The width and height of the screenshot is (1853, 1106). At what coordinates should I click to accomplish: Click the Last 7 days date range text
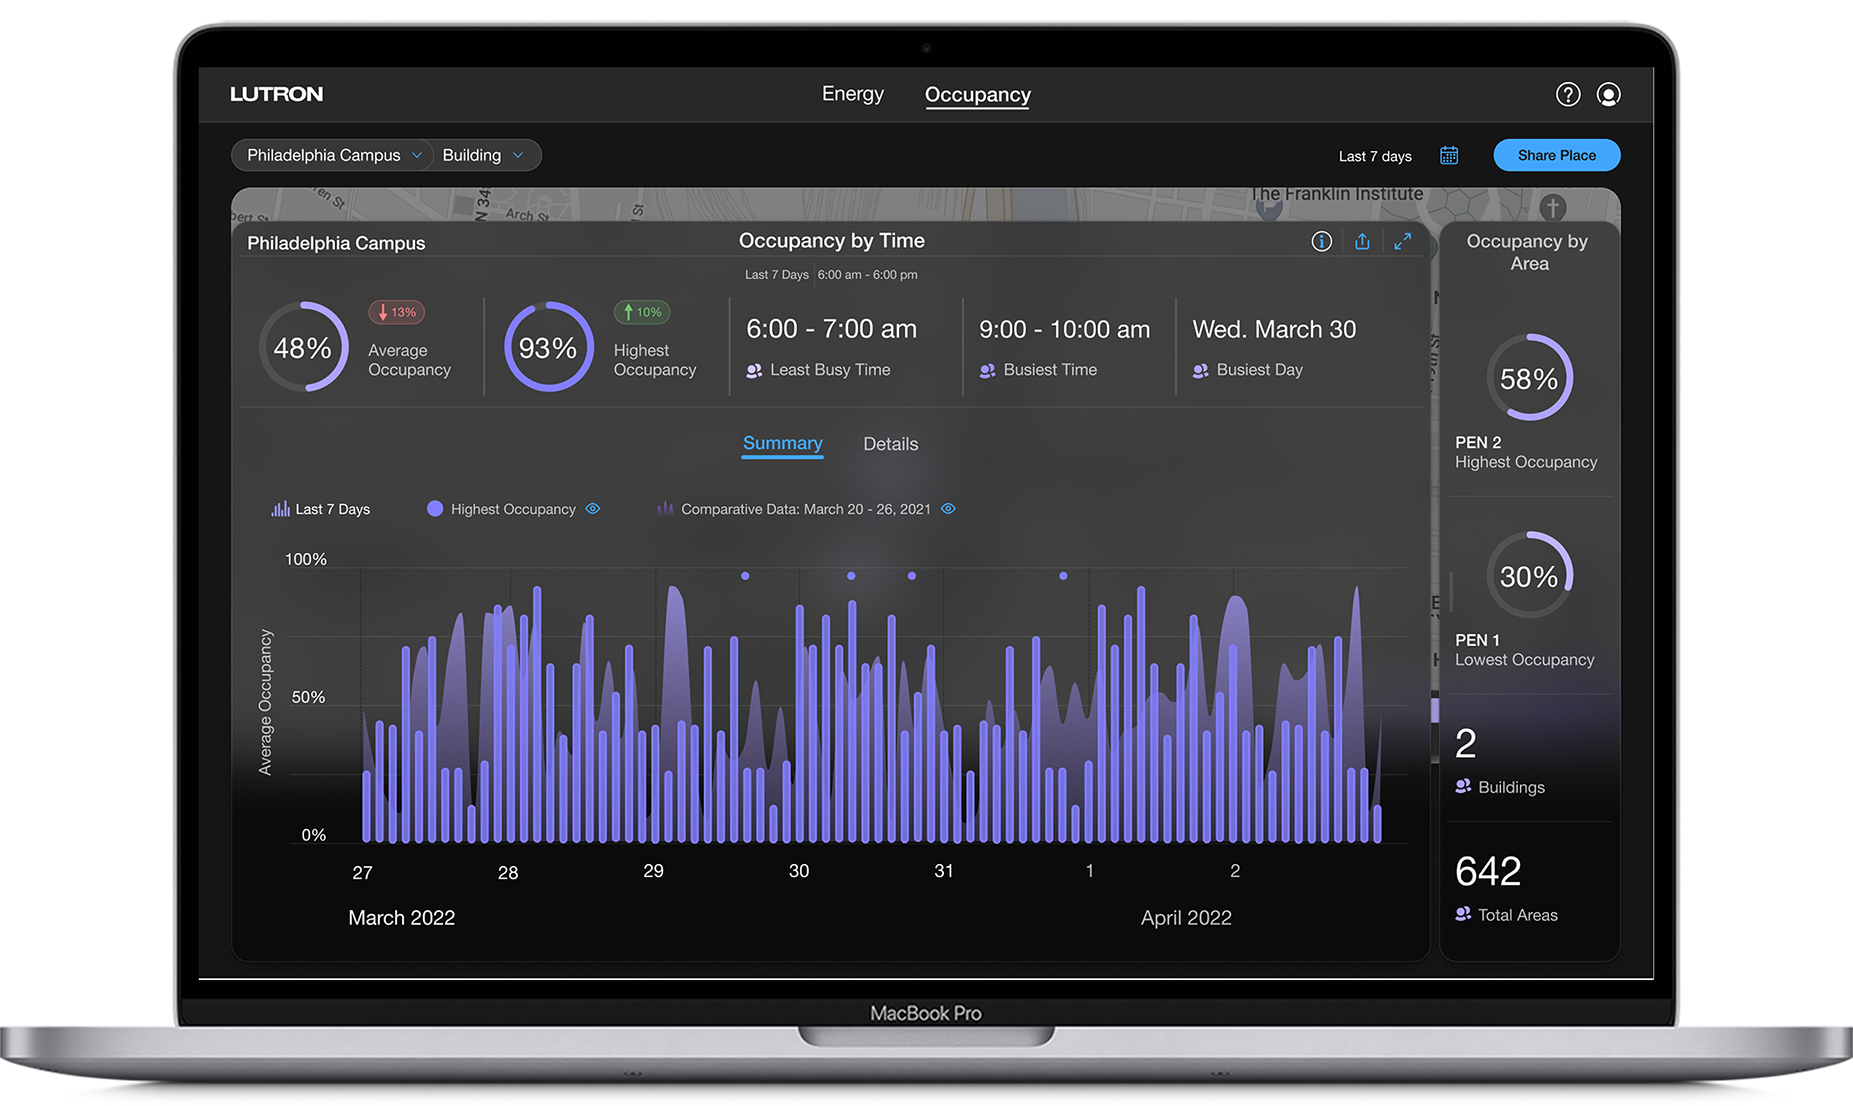click(1375, 156)
